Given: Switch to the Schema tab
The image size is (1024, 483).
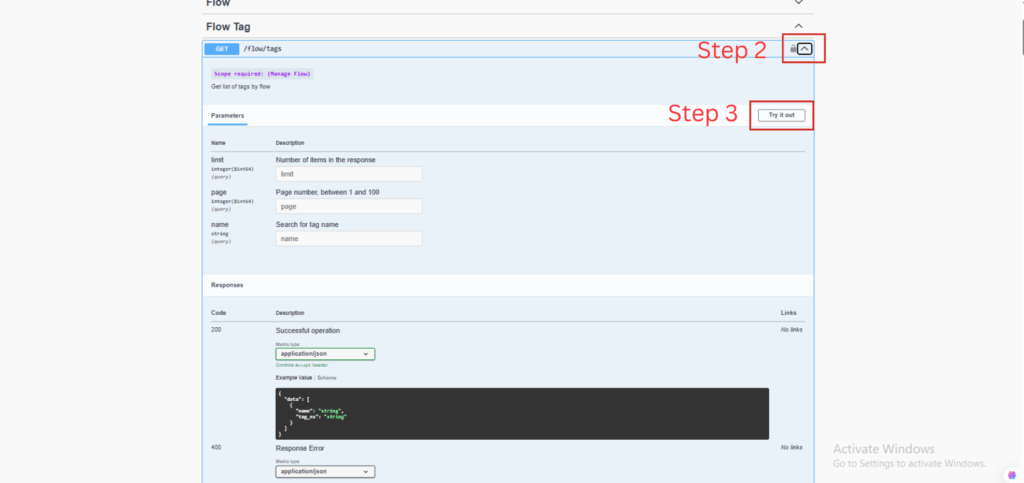Looking at the screenshot, I should [x=327, y=377].
